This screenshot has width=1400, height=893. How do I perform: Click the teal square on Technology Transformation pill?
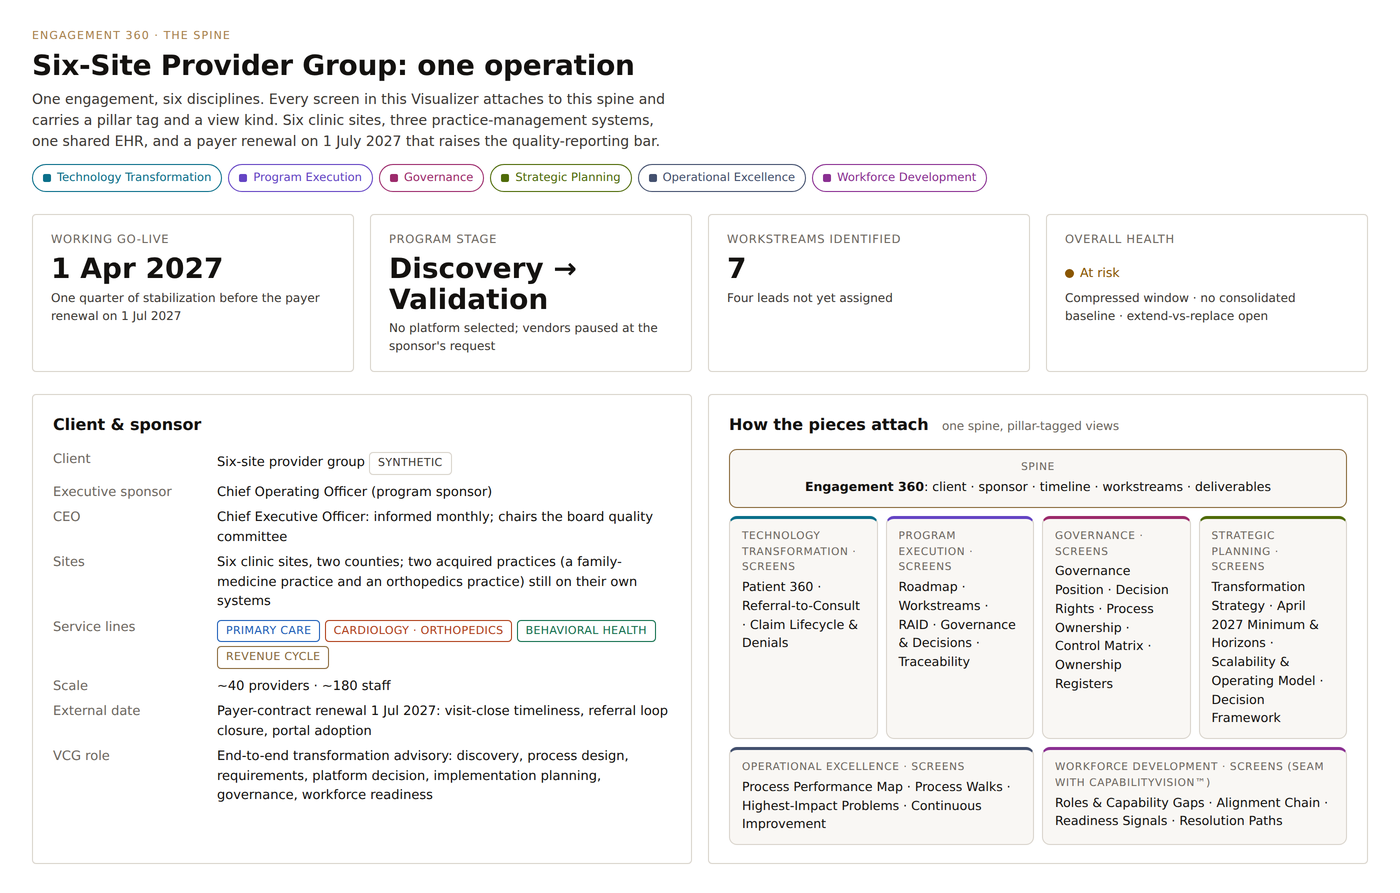[x=47, y=178]
